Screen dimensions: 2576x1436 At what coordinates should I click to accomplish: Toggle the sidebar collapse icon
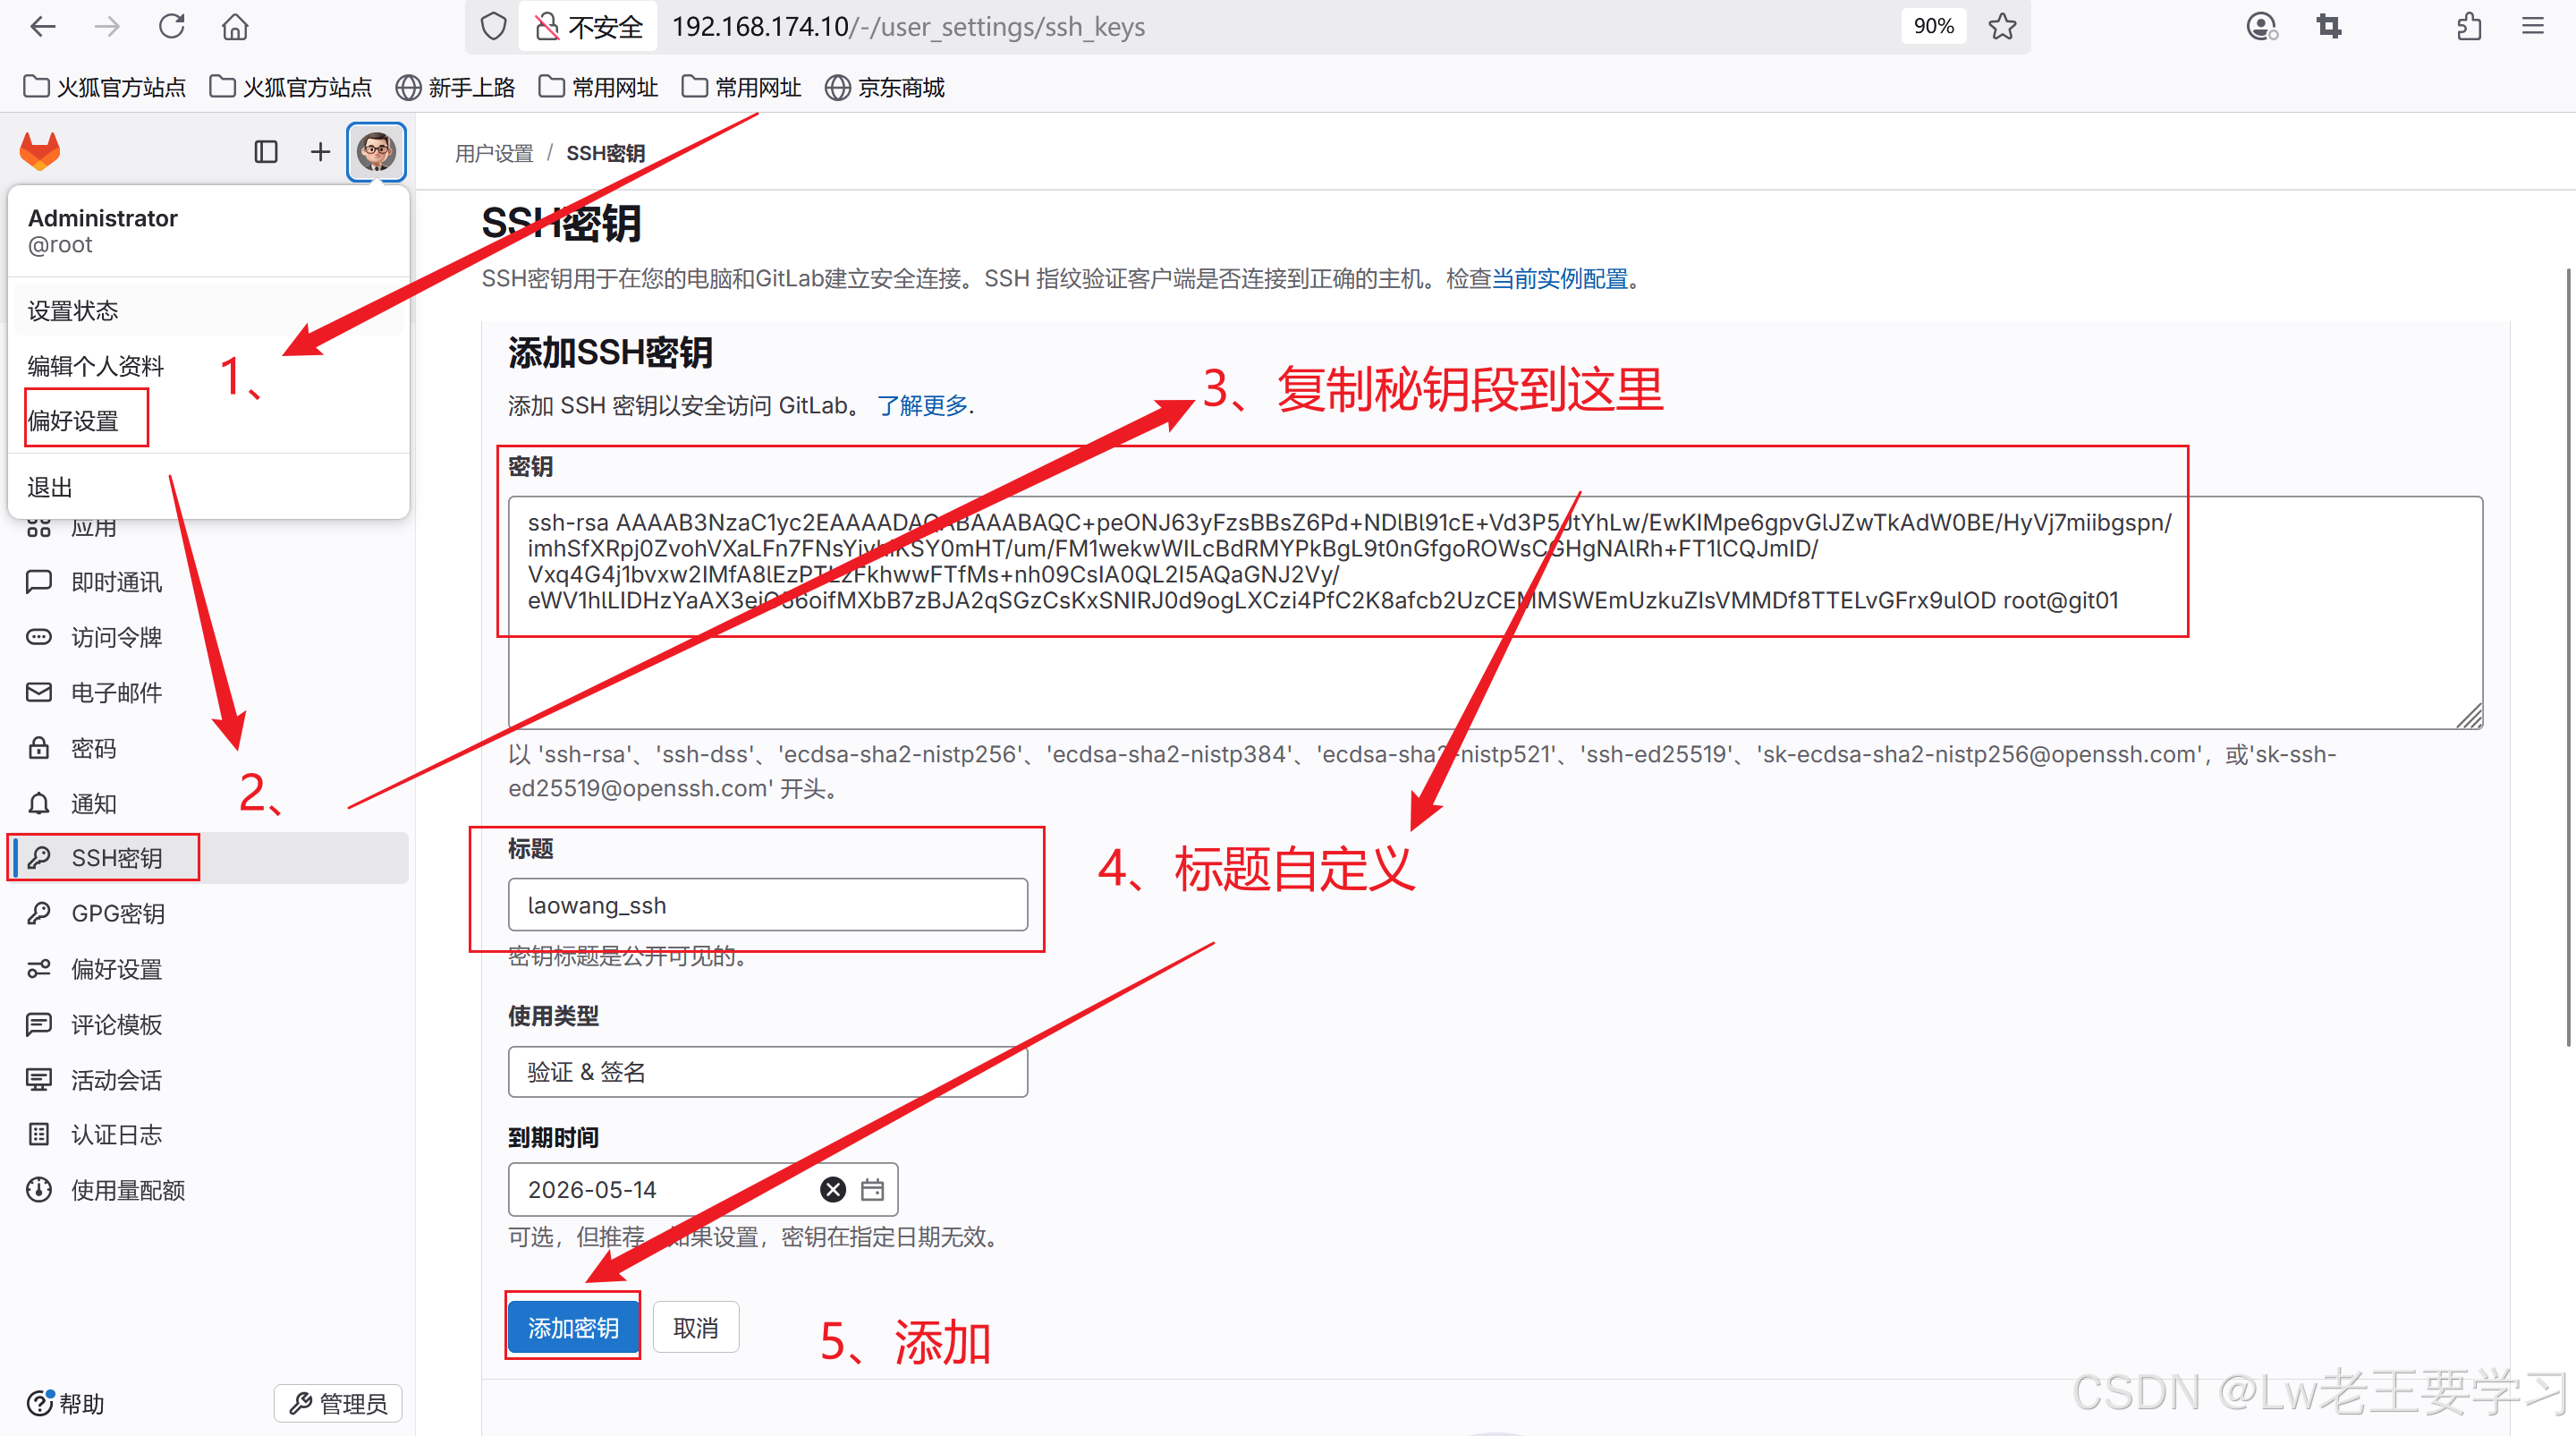point(265,152)
